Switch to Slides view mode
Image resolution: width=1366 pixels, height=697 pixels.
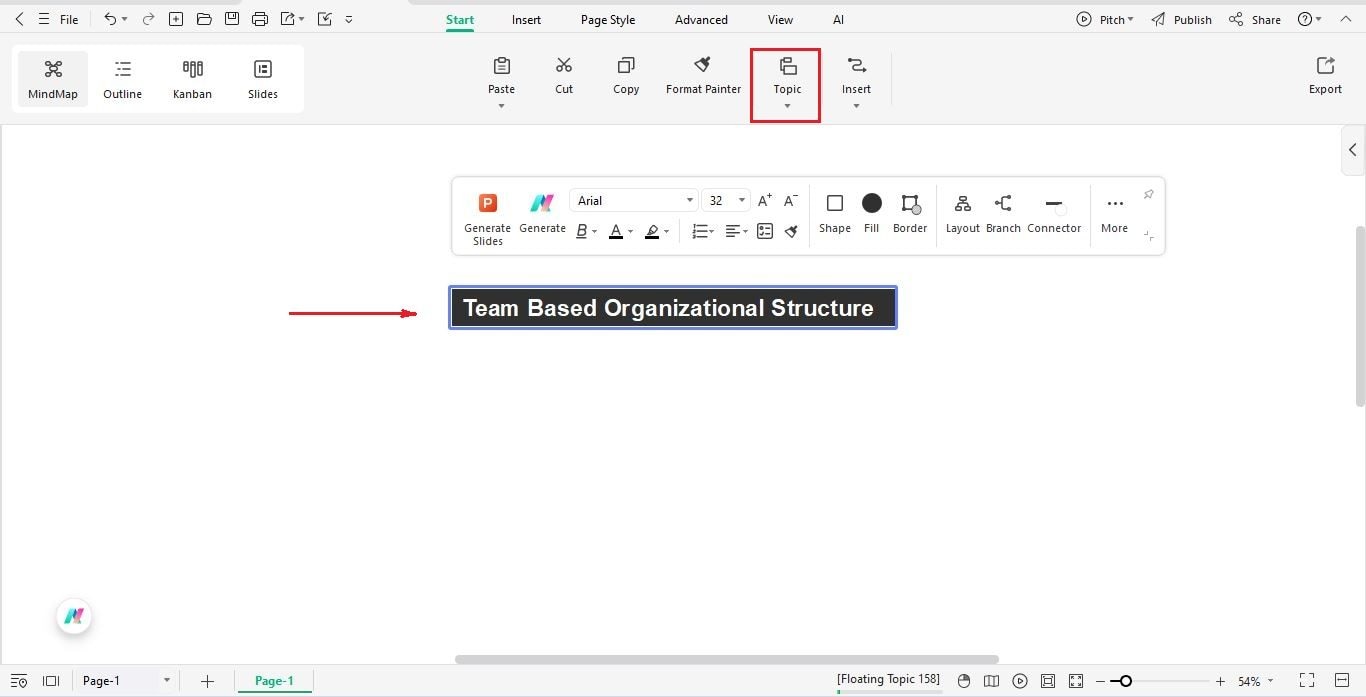[263, 79]
